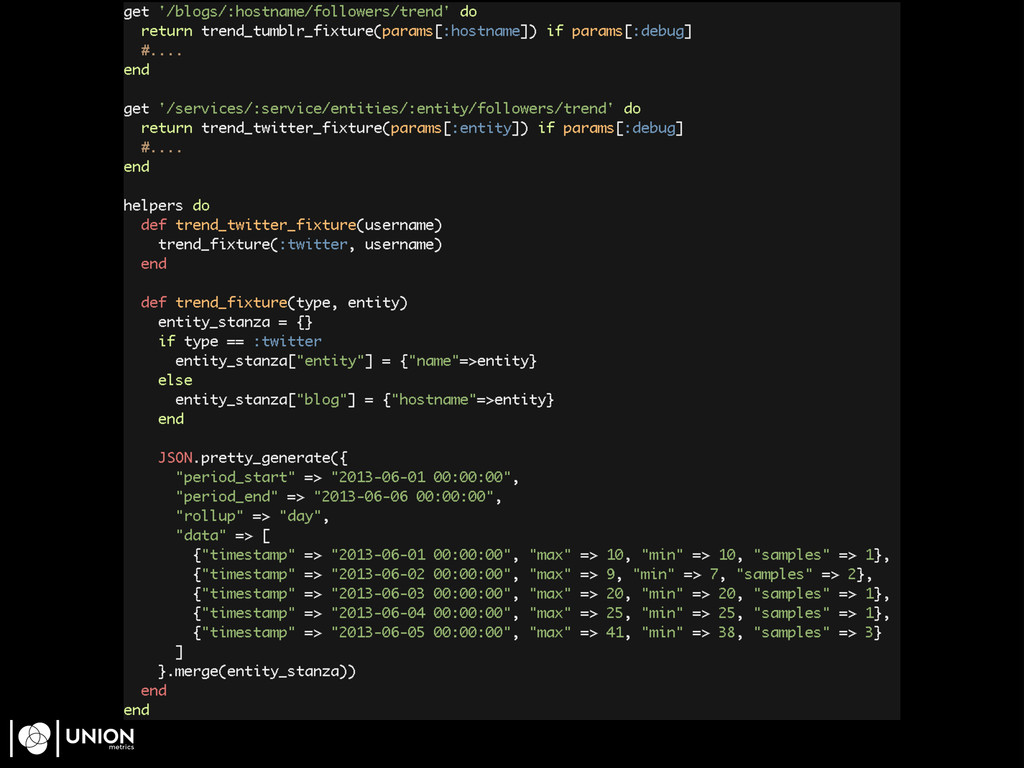This screenshot has width=1024, height=768.
Task: Click the "rollup" => "day" line
Action: tap(252, 517)
